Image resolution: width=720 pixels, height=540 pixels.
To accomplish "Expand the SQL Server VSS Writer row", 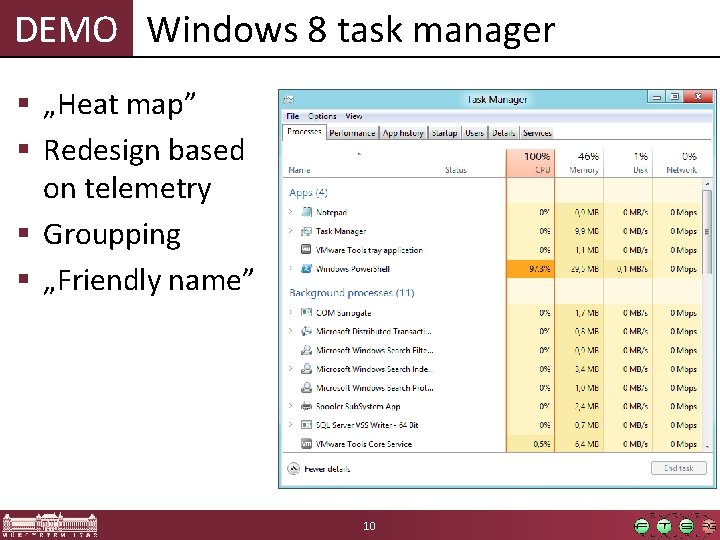I will point(291,425).
